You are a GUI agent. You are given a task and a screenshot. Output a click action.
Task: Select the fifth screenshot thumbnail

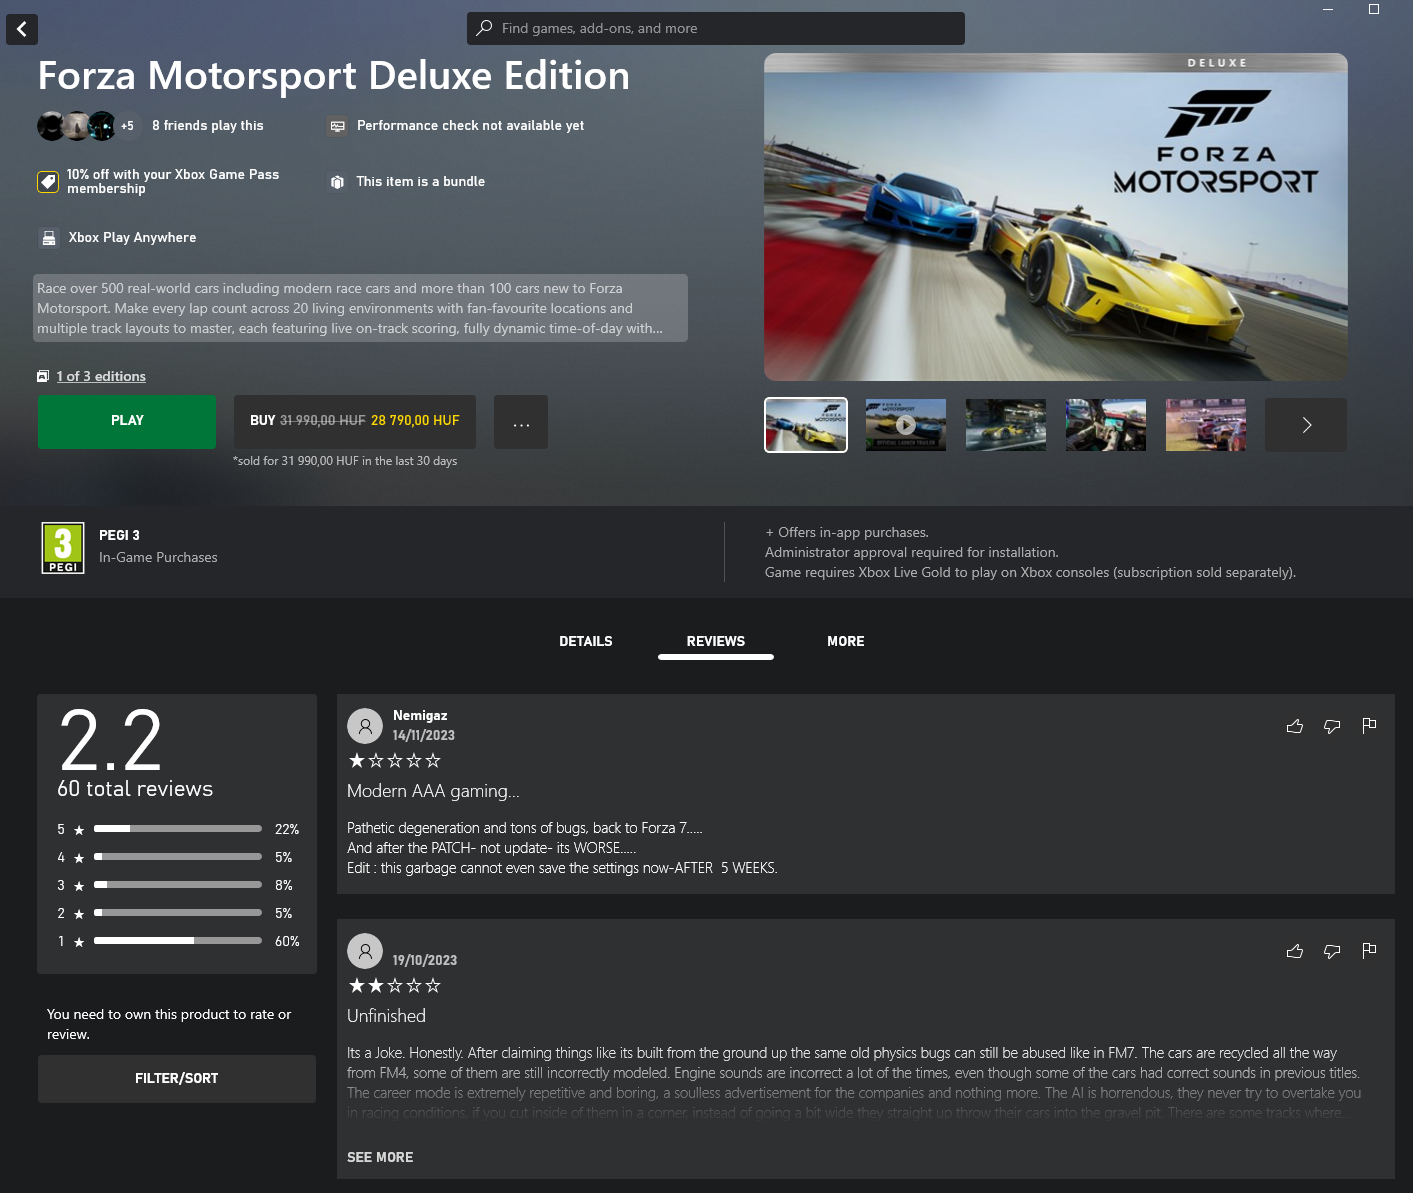coord(1206,425)
